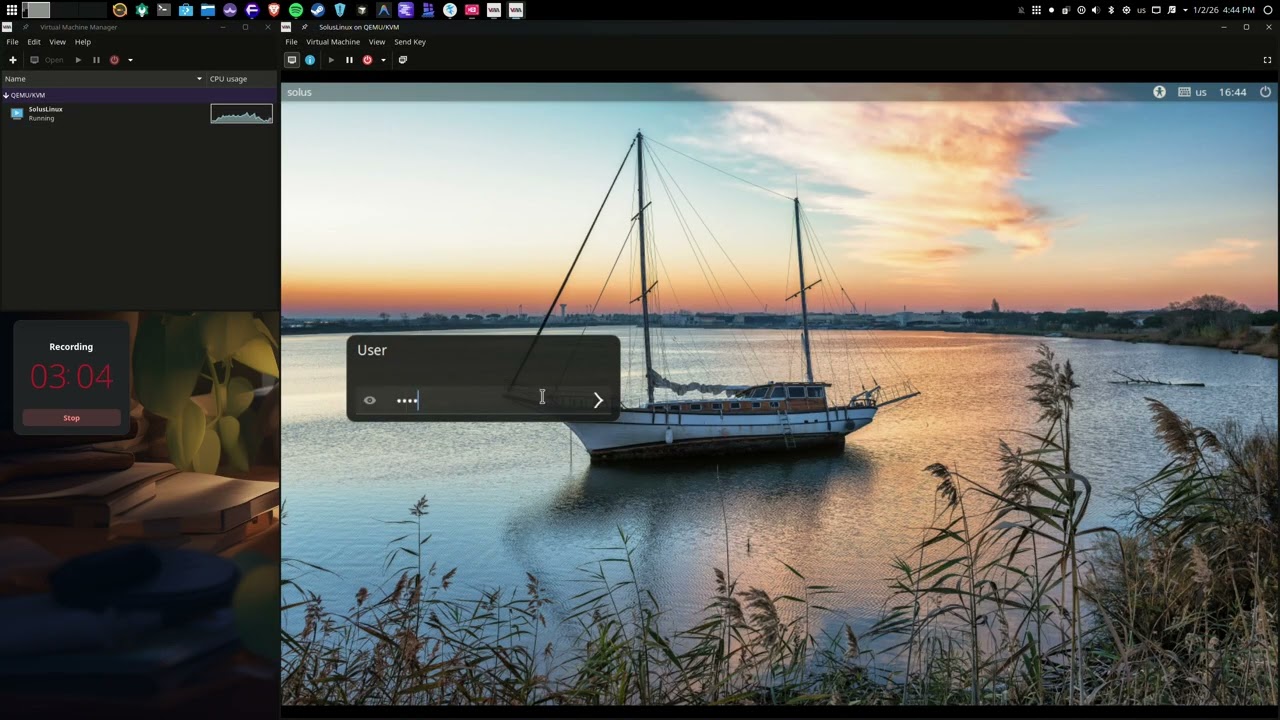Open the manage snapshots view icon
The height and width of the screenshot is (720, 1280).
(403, 60)
